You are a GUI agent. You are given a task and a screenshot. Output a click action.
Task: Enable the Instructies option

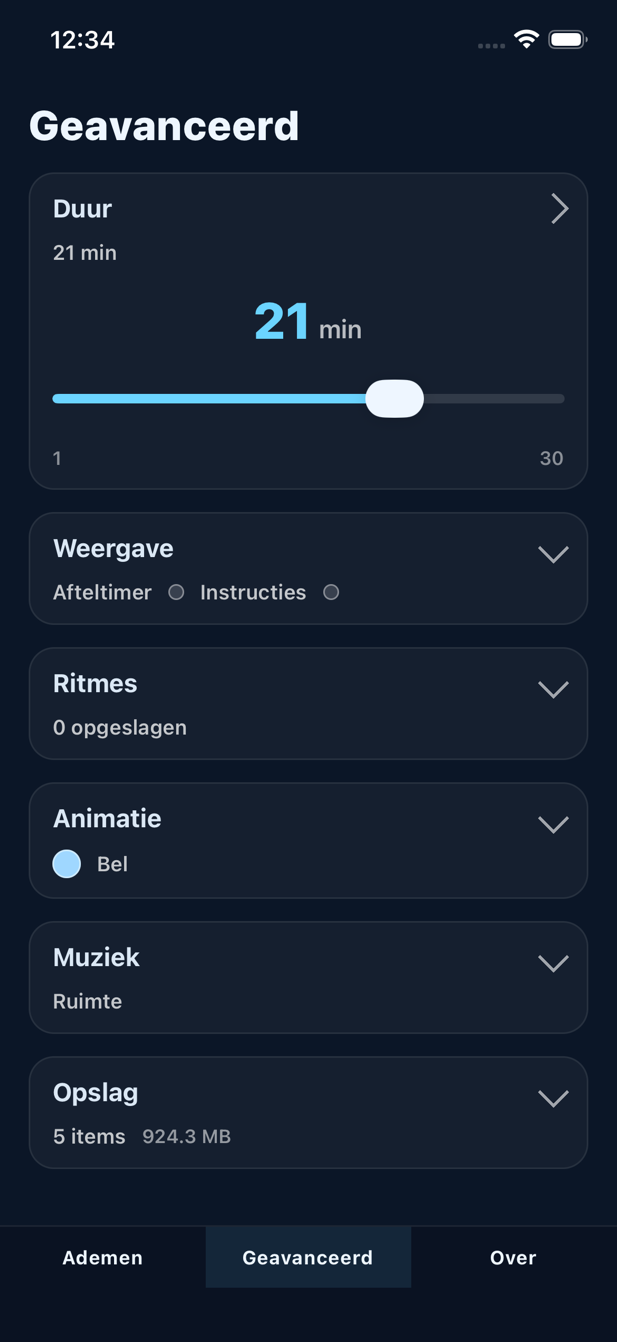[331, 592]
